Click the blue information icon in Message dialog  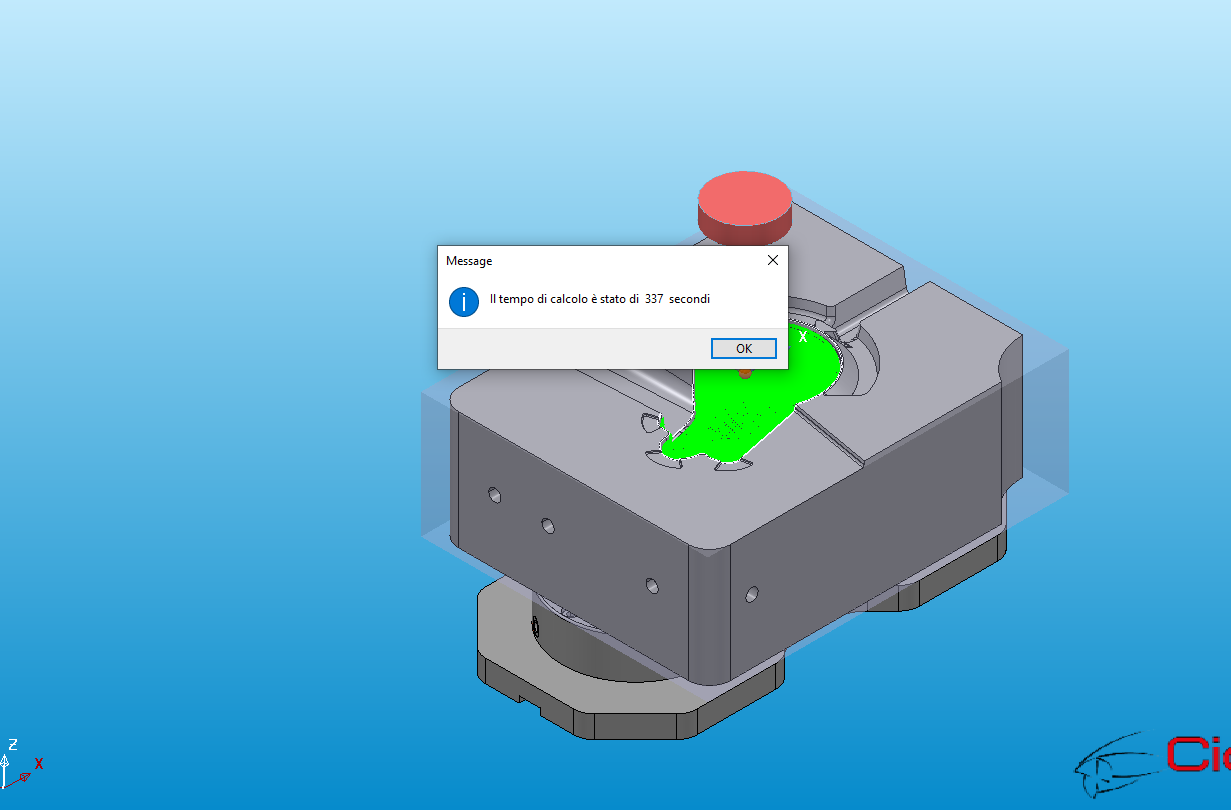coord(464,301)
